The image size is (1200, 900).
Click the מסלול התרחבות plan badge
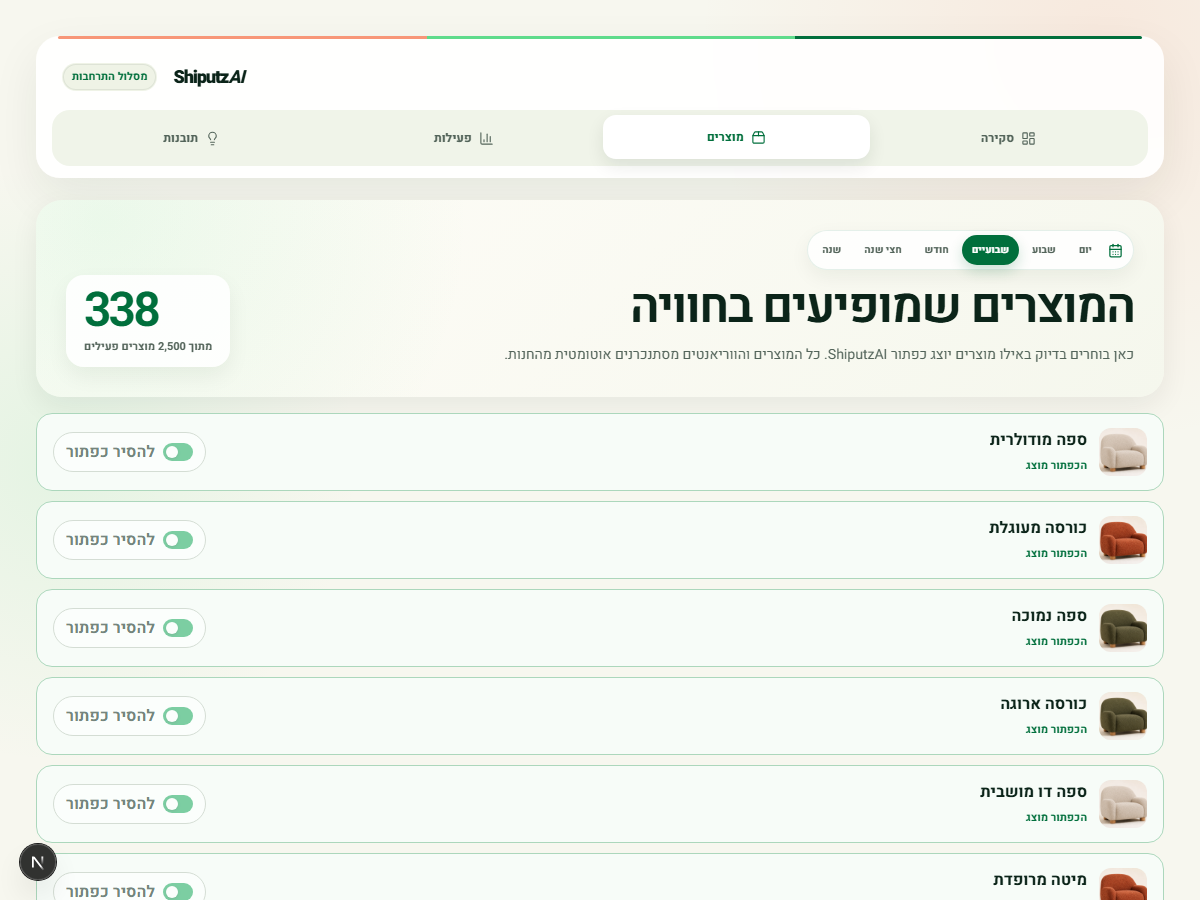point(109,77)
